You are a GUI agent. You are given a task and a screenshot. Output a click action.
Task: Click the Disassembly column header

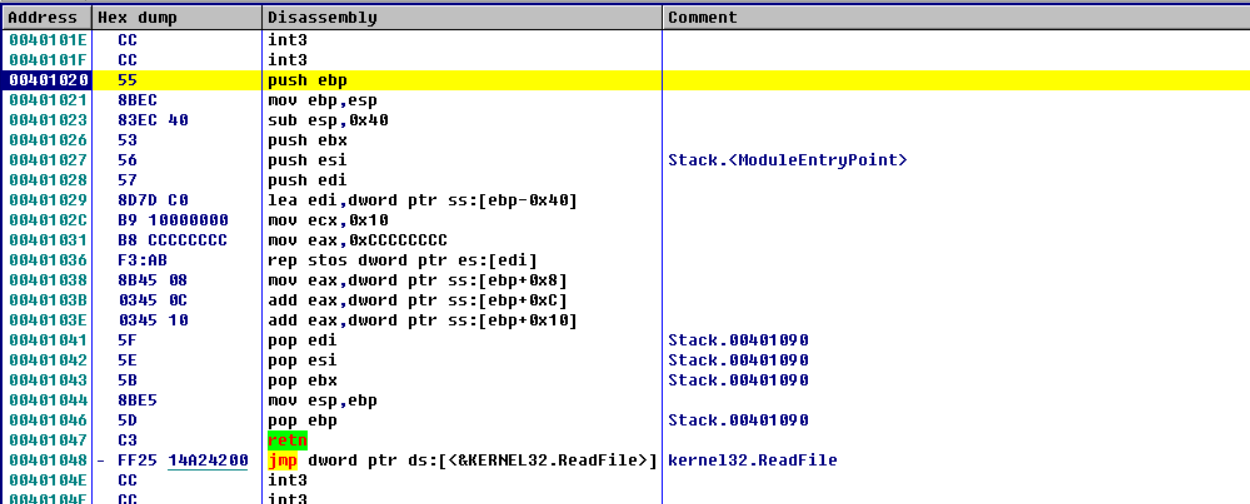(323, 17)
